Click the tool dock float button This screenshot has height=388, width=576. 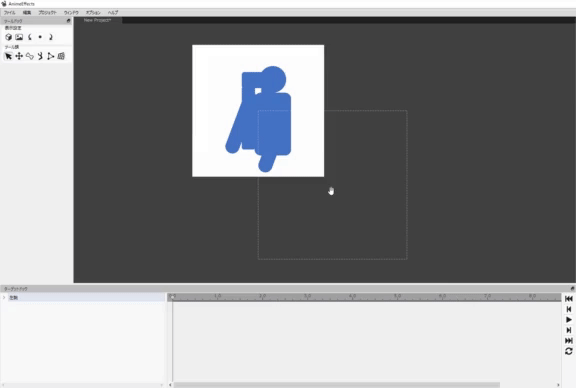click(x=68, y=21)
